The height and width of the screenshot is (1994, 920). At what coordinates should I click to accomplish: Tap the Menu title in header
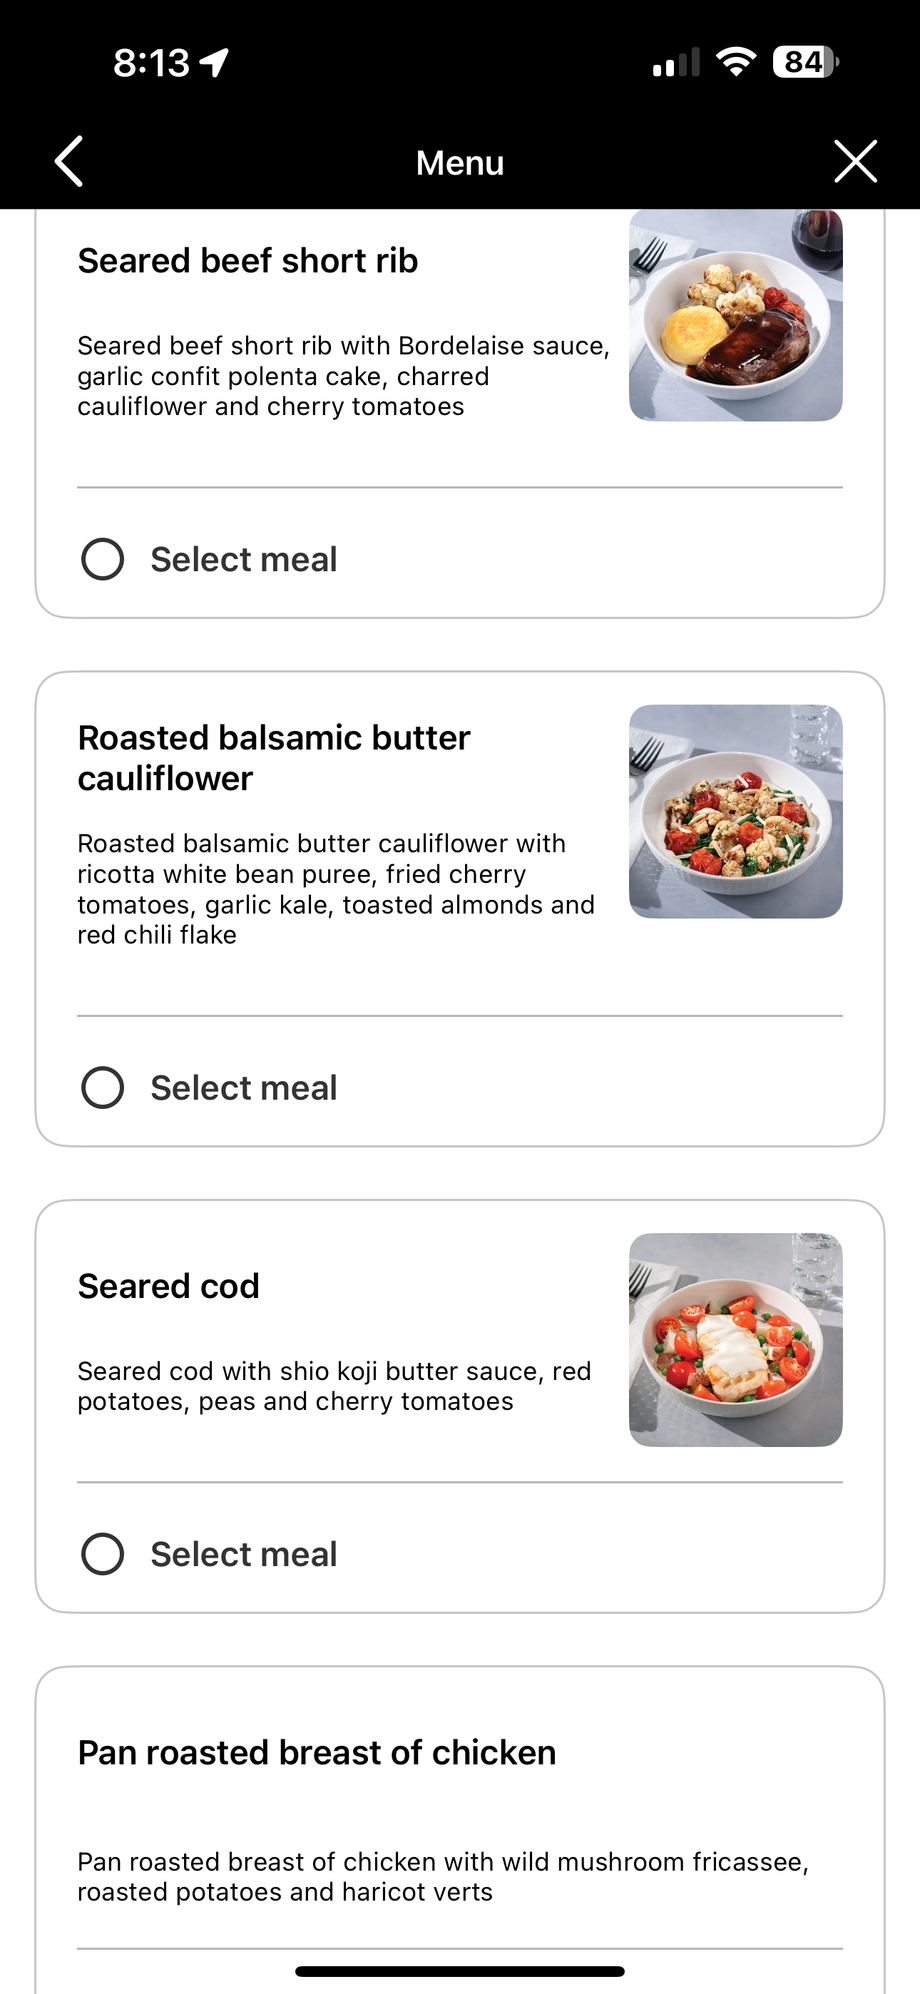460,163
